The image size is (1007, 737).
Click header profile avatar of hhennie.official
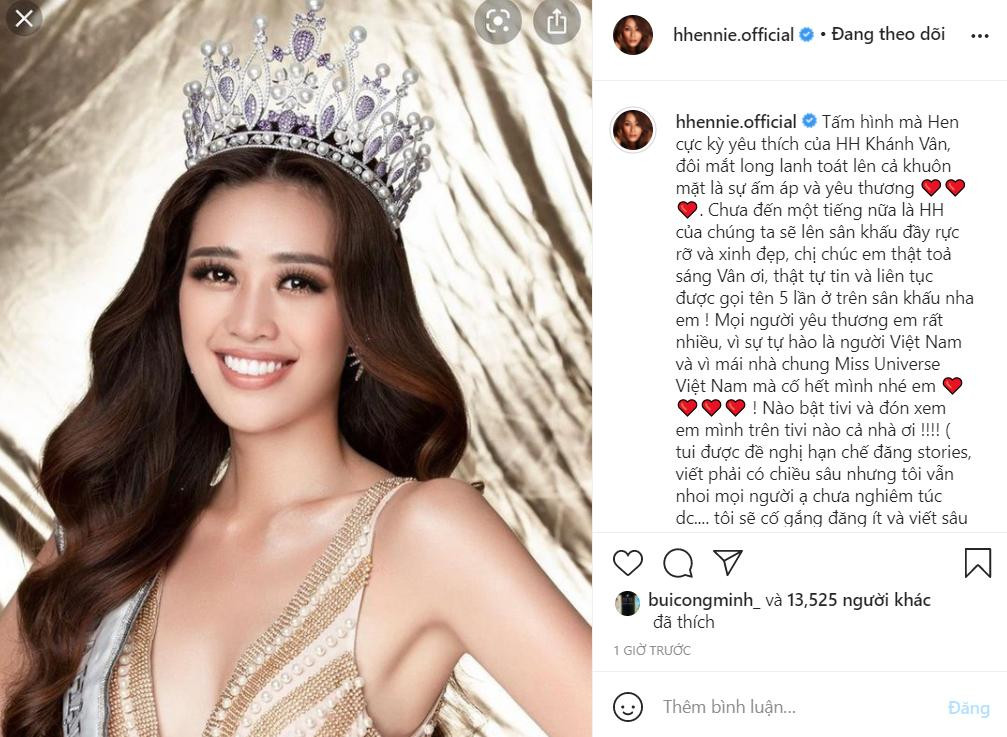[633, 35]
